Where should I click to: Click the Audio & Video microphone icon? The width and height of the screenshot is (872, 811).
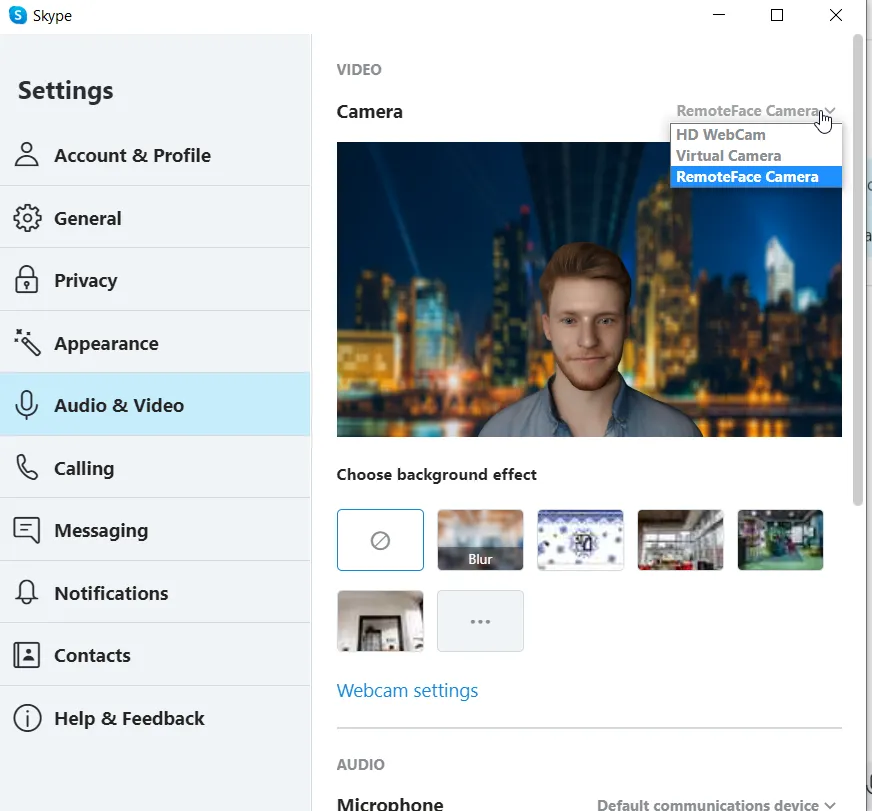point(27,405)
